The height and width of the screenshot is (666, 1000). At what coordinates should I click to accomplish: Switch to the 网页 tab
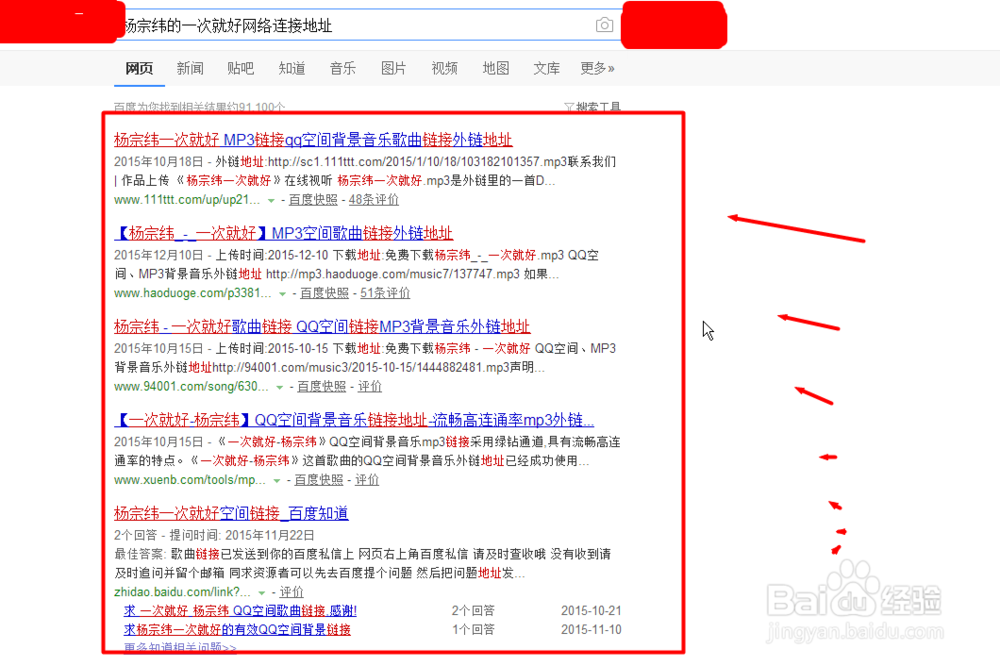click(x=139, y=68)
